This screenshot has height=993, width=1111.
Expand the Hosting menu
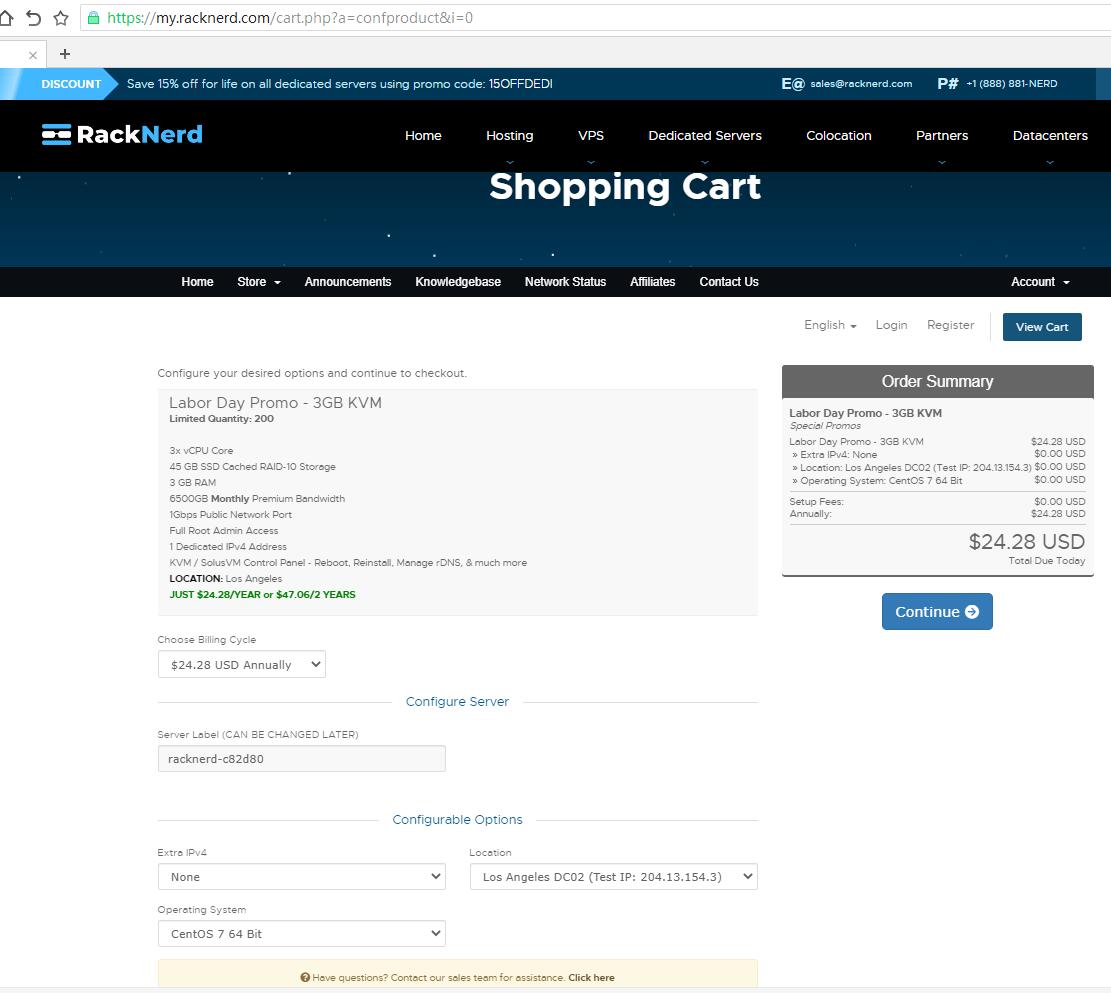click(x=509, y=135)
